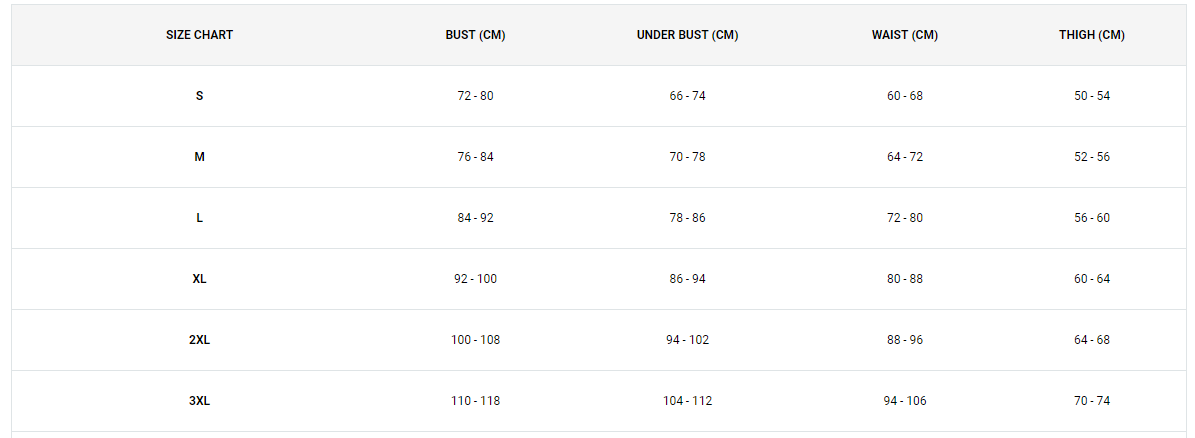The width and height of the screenshot is (1195, 438).
Task: Click the UNDER BUST (CM) header
Action: click(687, 35)
